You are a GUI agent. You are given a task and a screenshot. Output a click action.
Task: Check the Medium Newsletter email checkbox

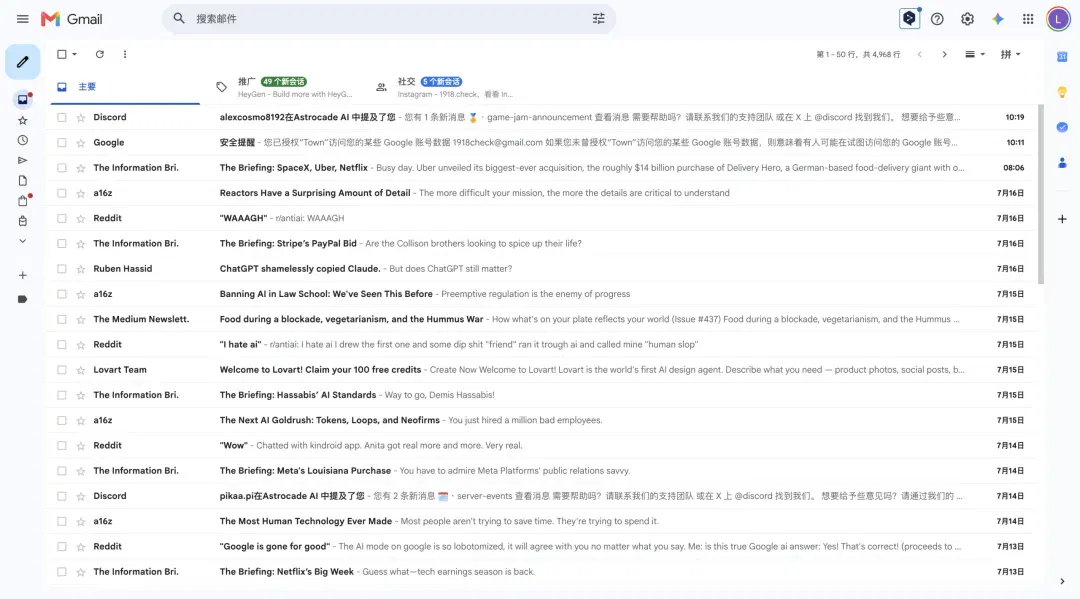62,319
